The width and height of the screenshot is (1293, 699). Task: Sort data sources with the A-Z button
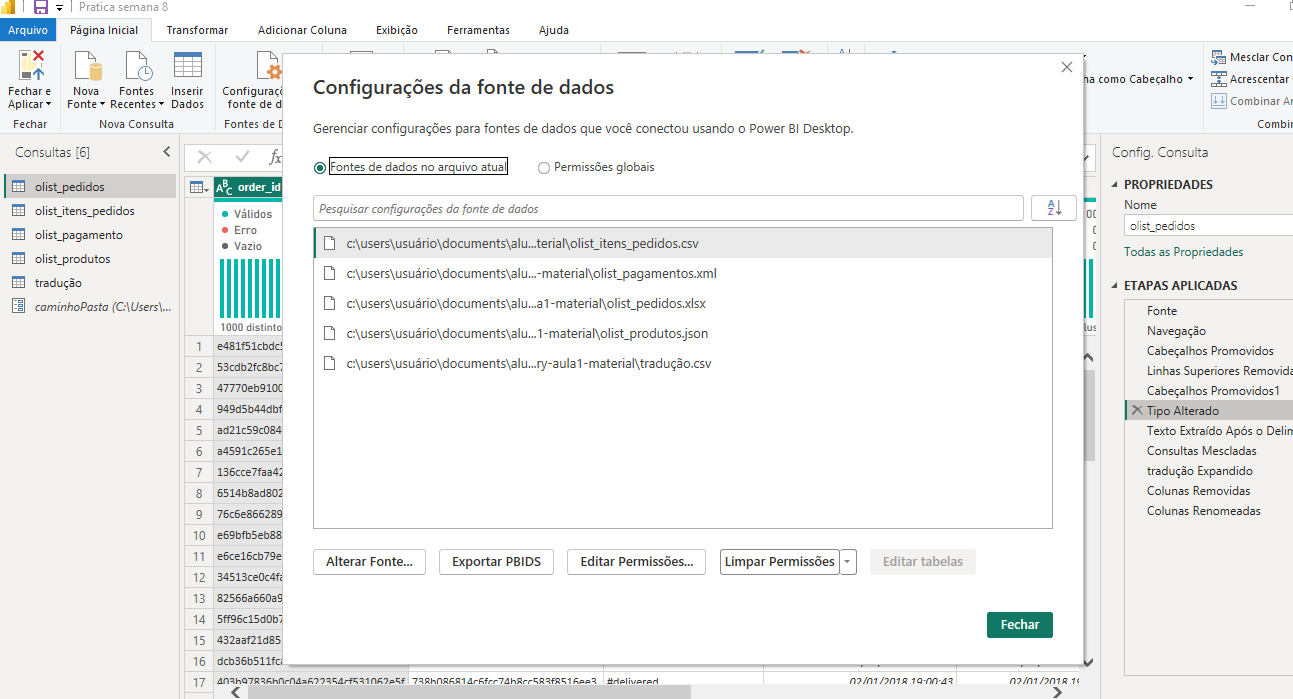click(x=1054, y=208)
